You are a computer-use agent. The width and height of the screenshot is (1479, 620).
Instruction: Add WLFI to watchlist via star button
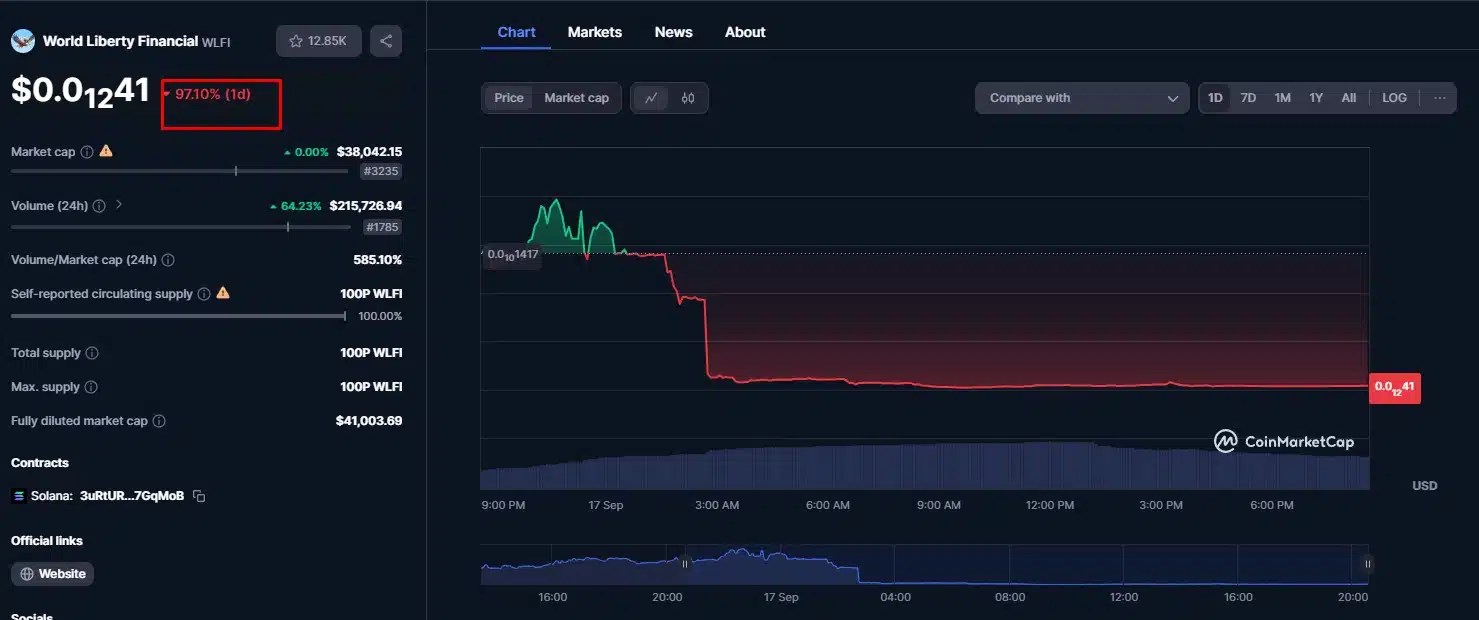tap(319, 41)
